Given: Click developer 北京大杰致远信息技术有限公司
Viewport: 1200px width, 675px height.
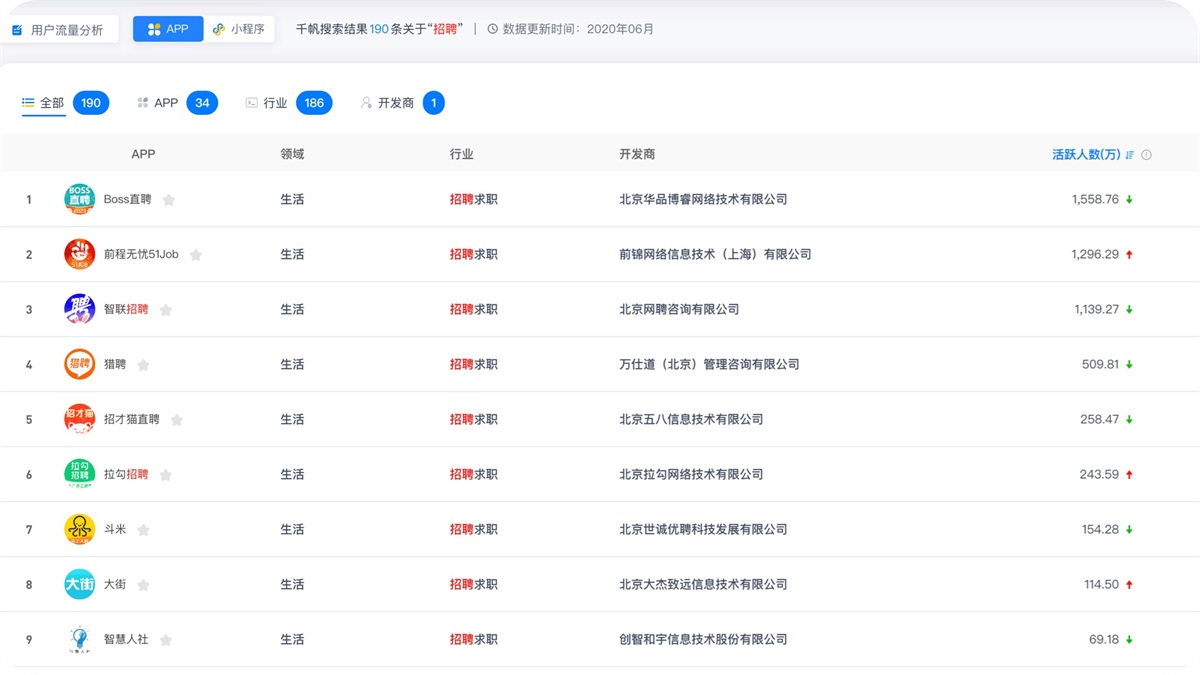Looking at the screenshot, I should coord(703,584).
